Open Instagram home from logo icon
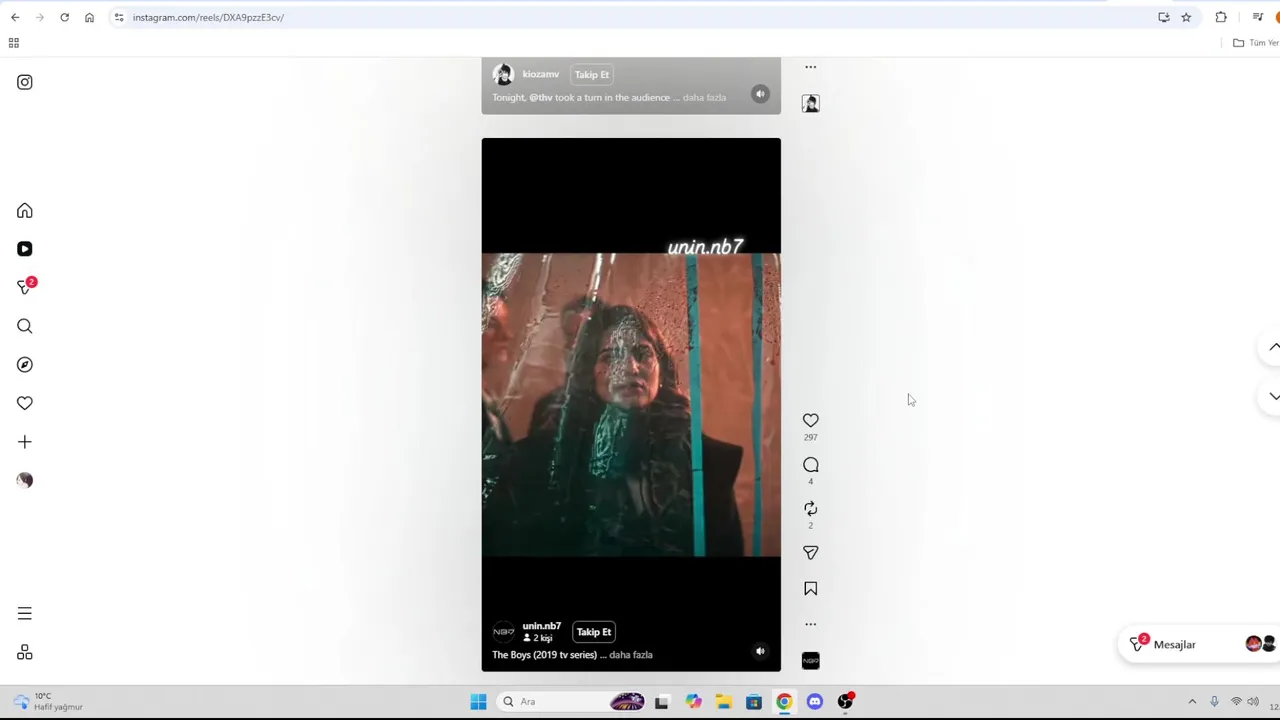Screen dimensions: 1280x720 click(x=25, y=82)
